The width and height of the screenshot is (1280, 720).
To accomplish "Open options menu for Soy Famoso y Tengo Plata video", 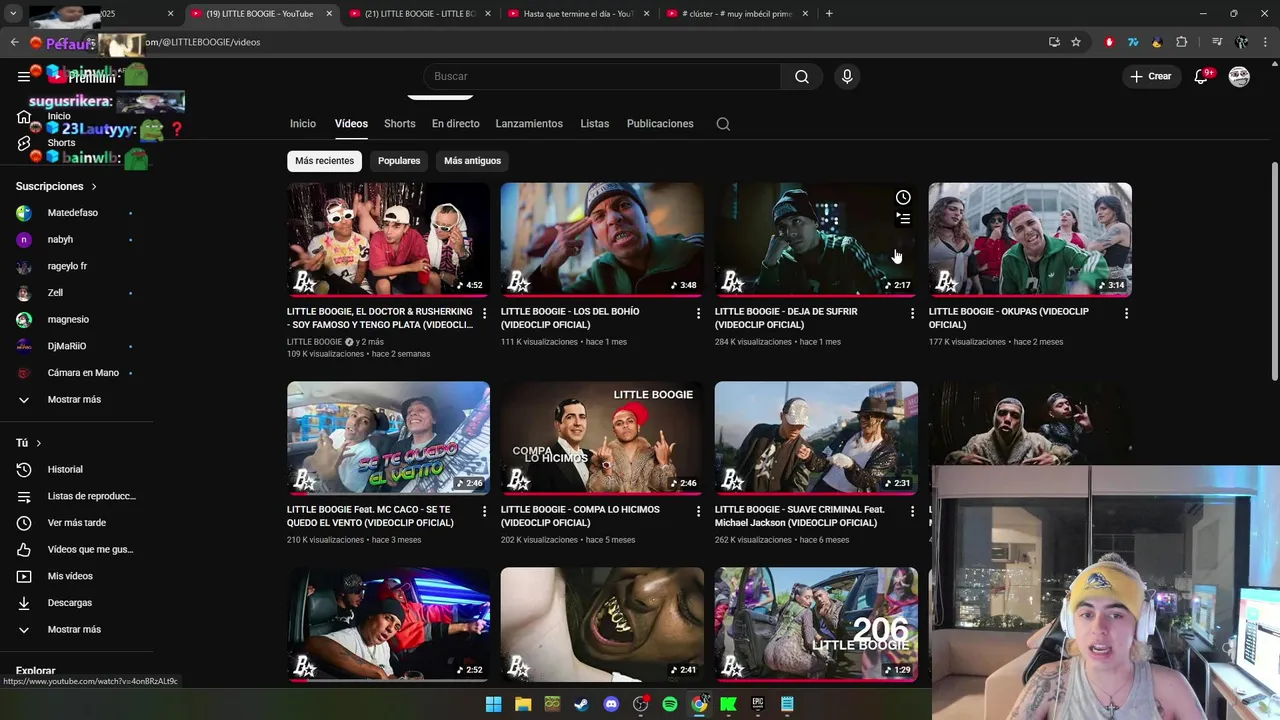I will [484, 313].
